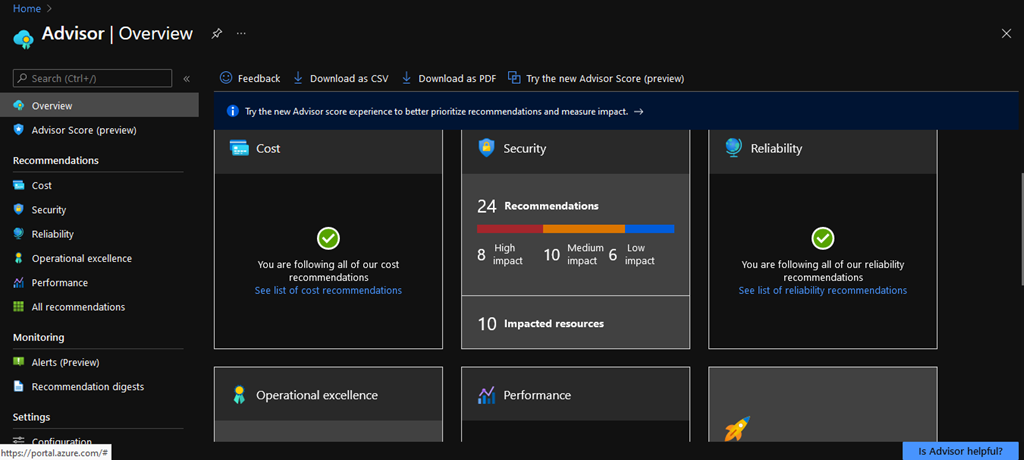Open Recommendation digests in sidebar

coord(87,387)
